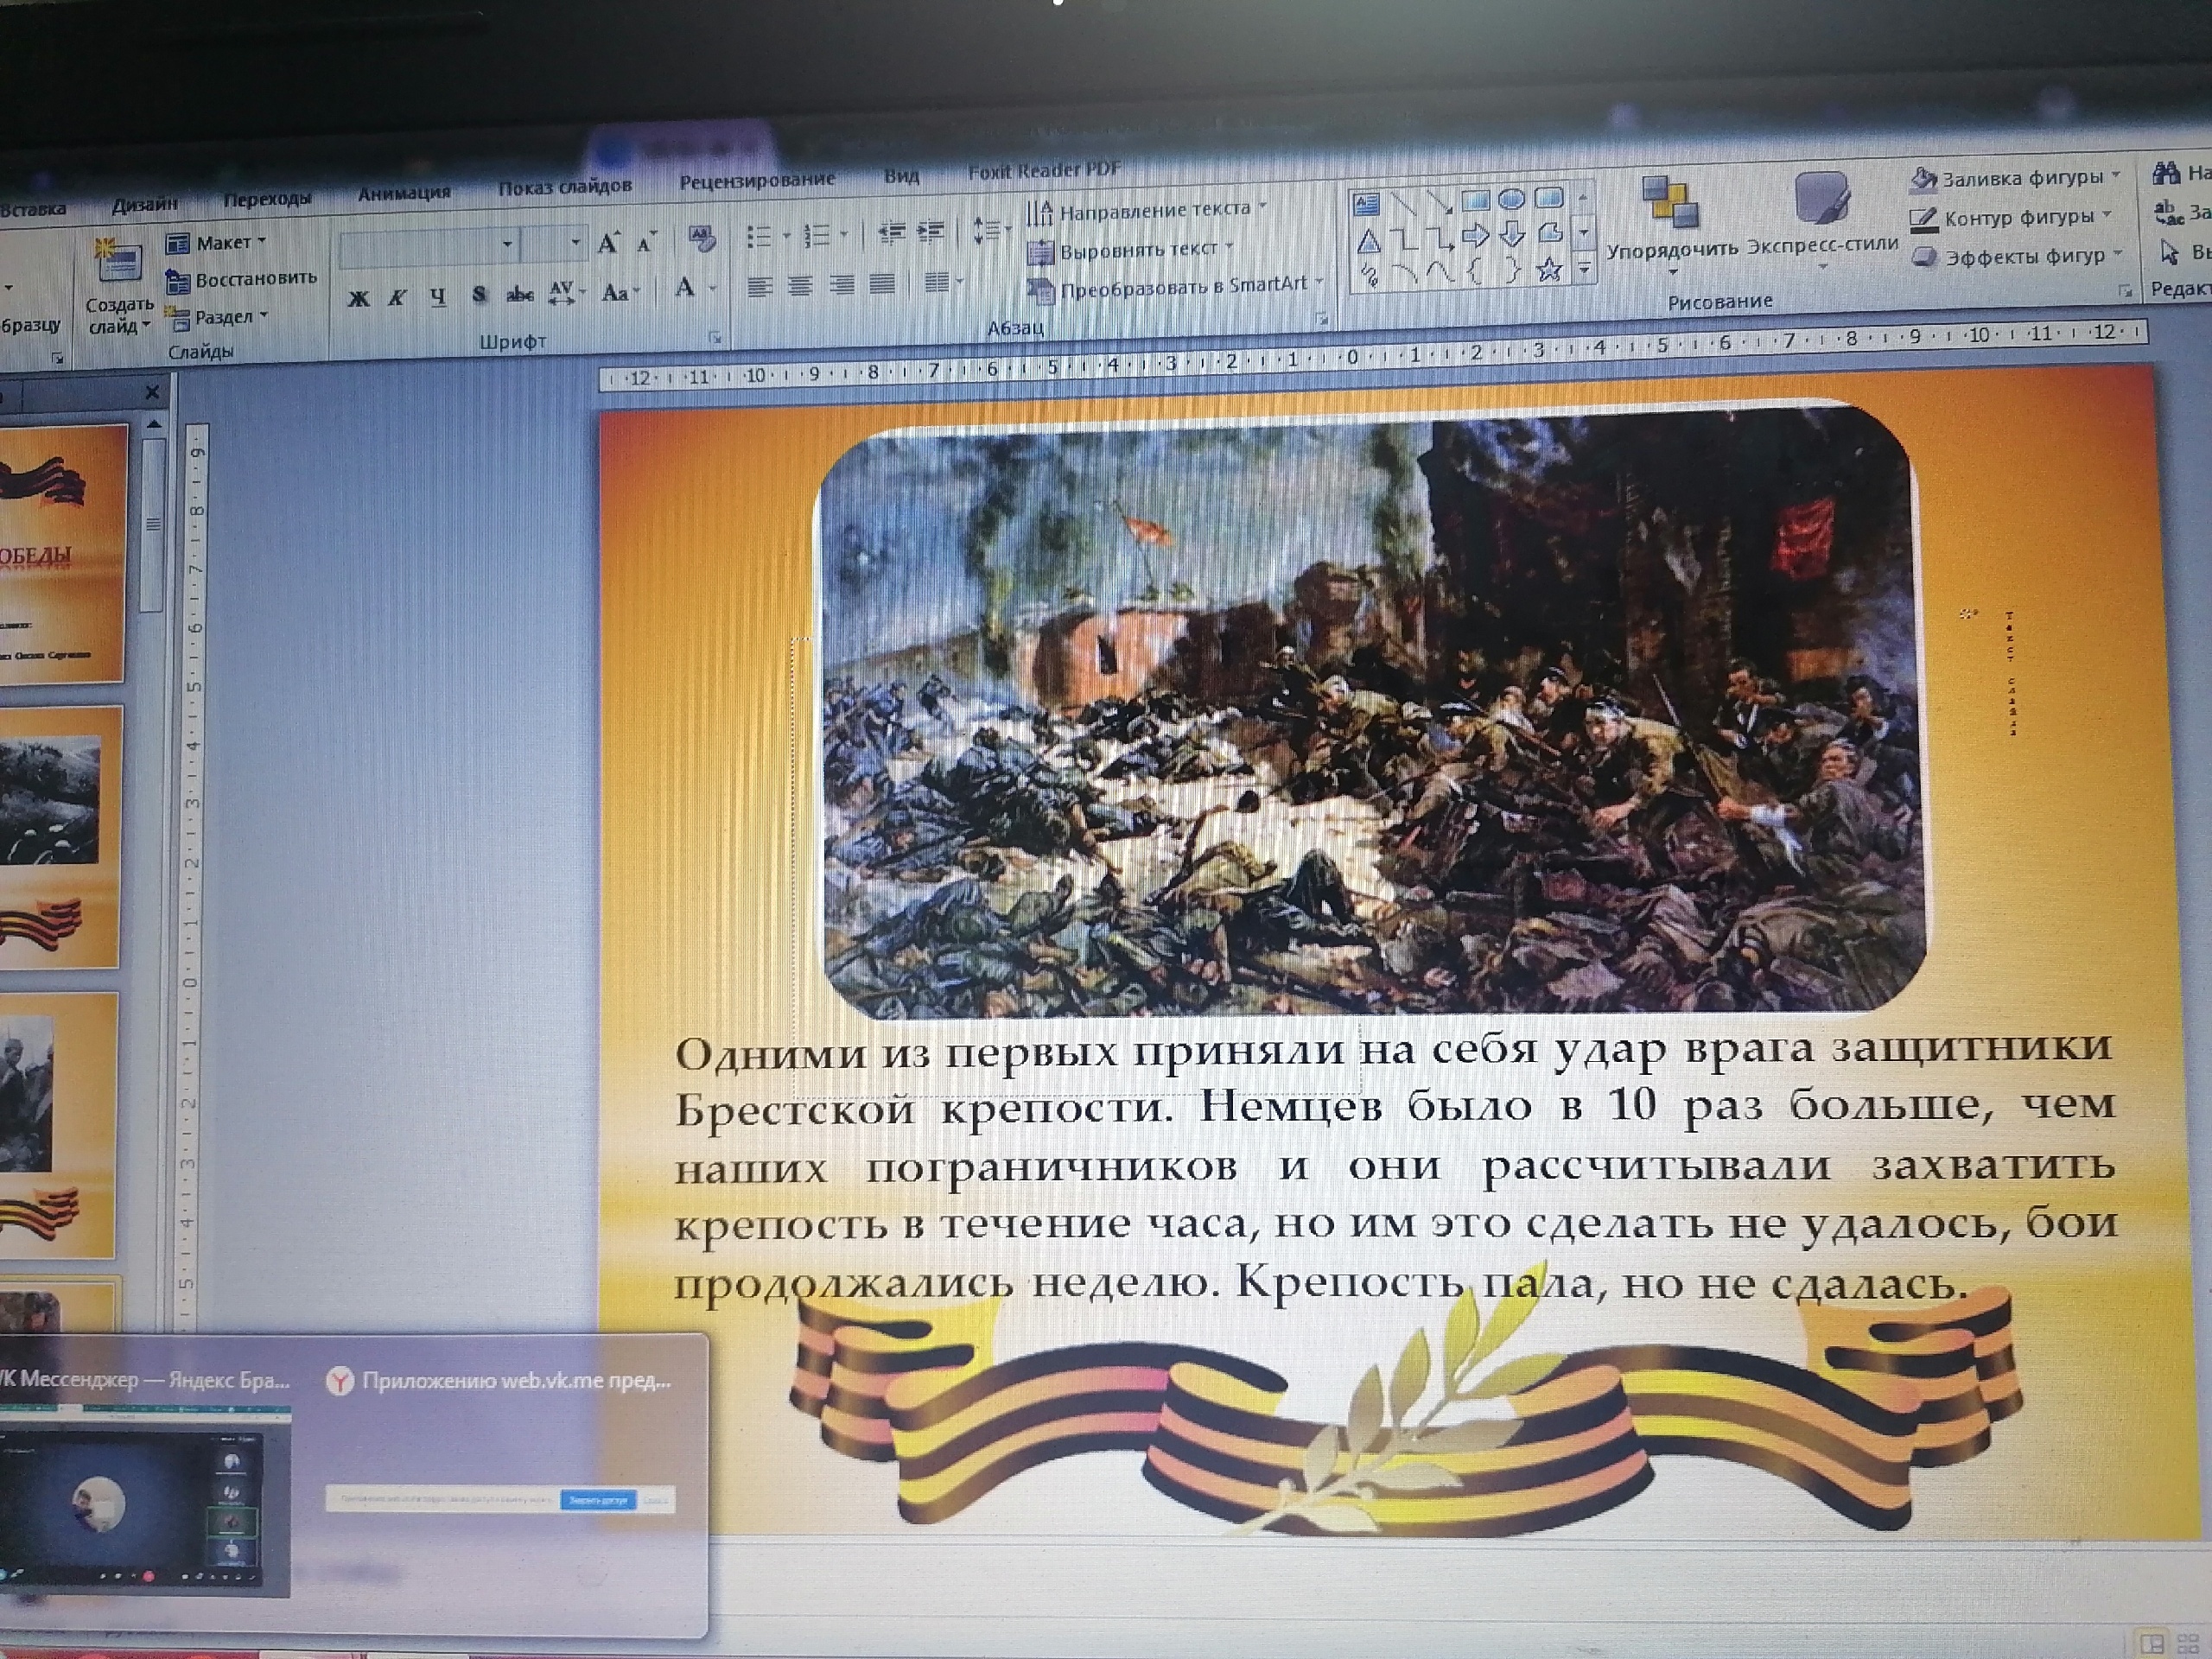Viewport: 2212px width, 1659px height.
Task: Expand the shapes gallery More arrow
Action: (x=1584, y=268)
